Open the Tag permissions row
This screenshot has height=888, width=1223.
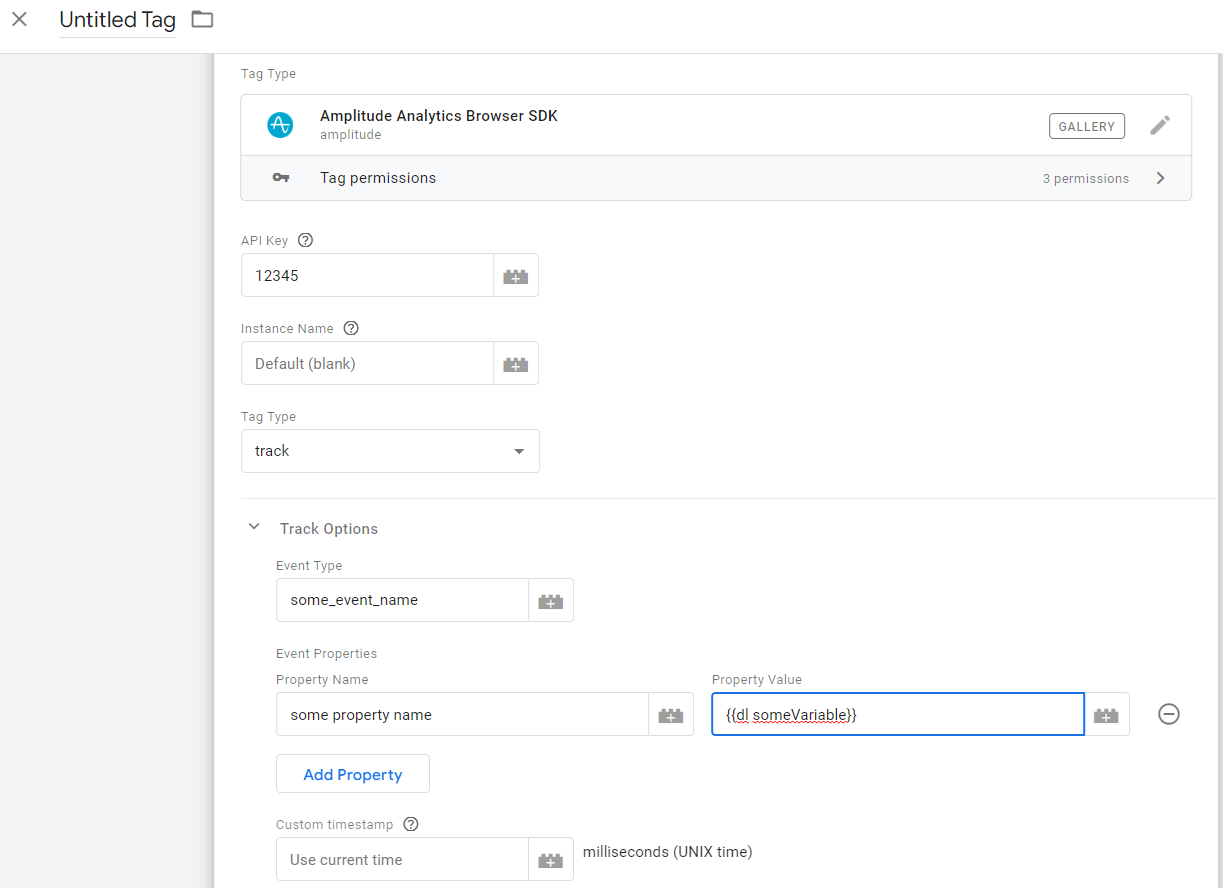point(716,178)
